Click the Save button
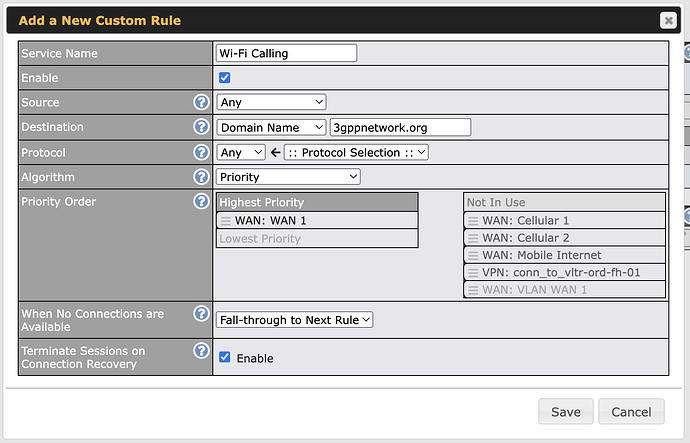Image resolution: width=690 pixels, height=443 pixels. [x=565, y=412]
